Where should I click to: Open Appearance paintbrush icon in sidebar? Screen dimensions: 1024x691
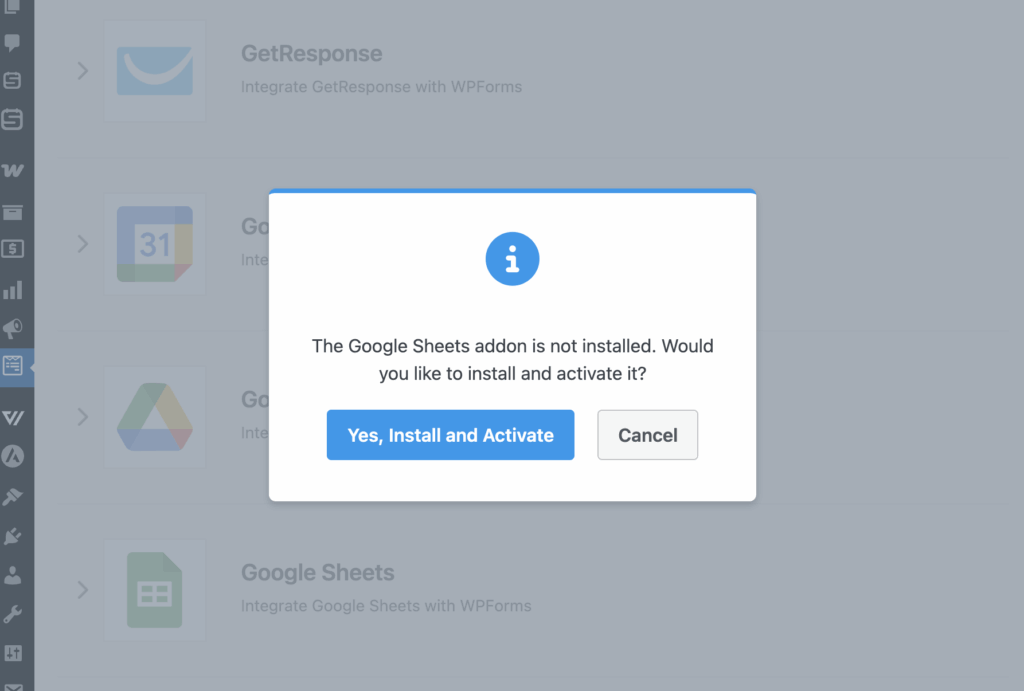tap(13, 497)
